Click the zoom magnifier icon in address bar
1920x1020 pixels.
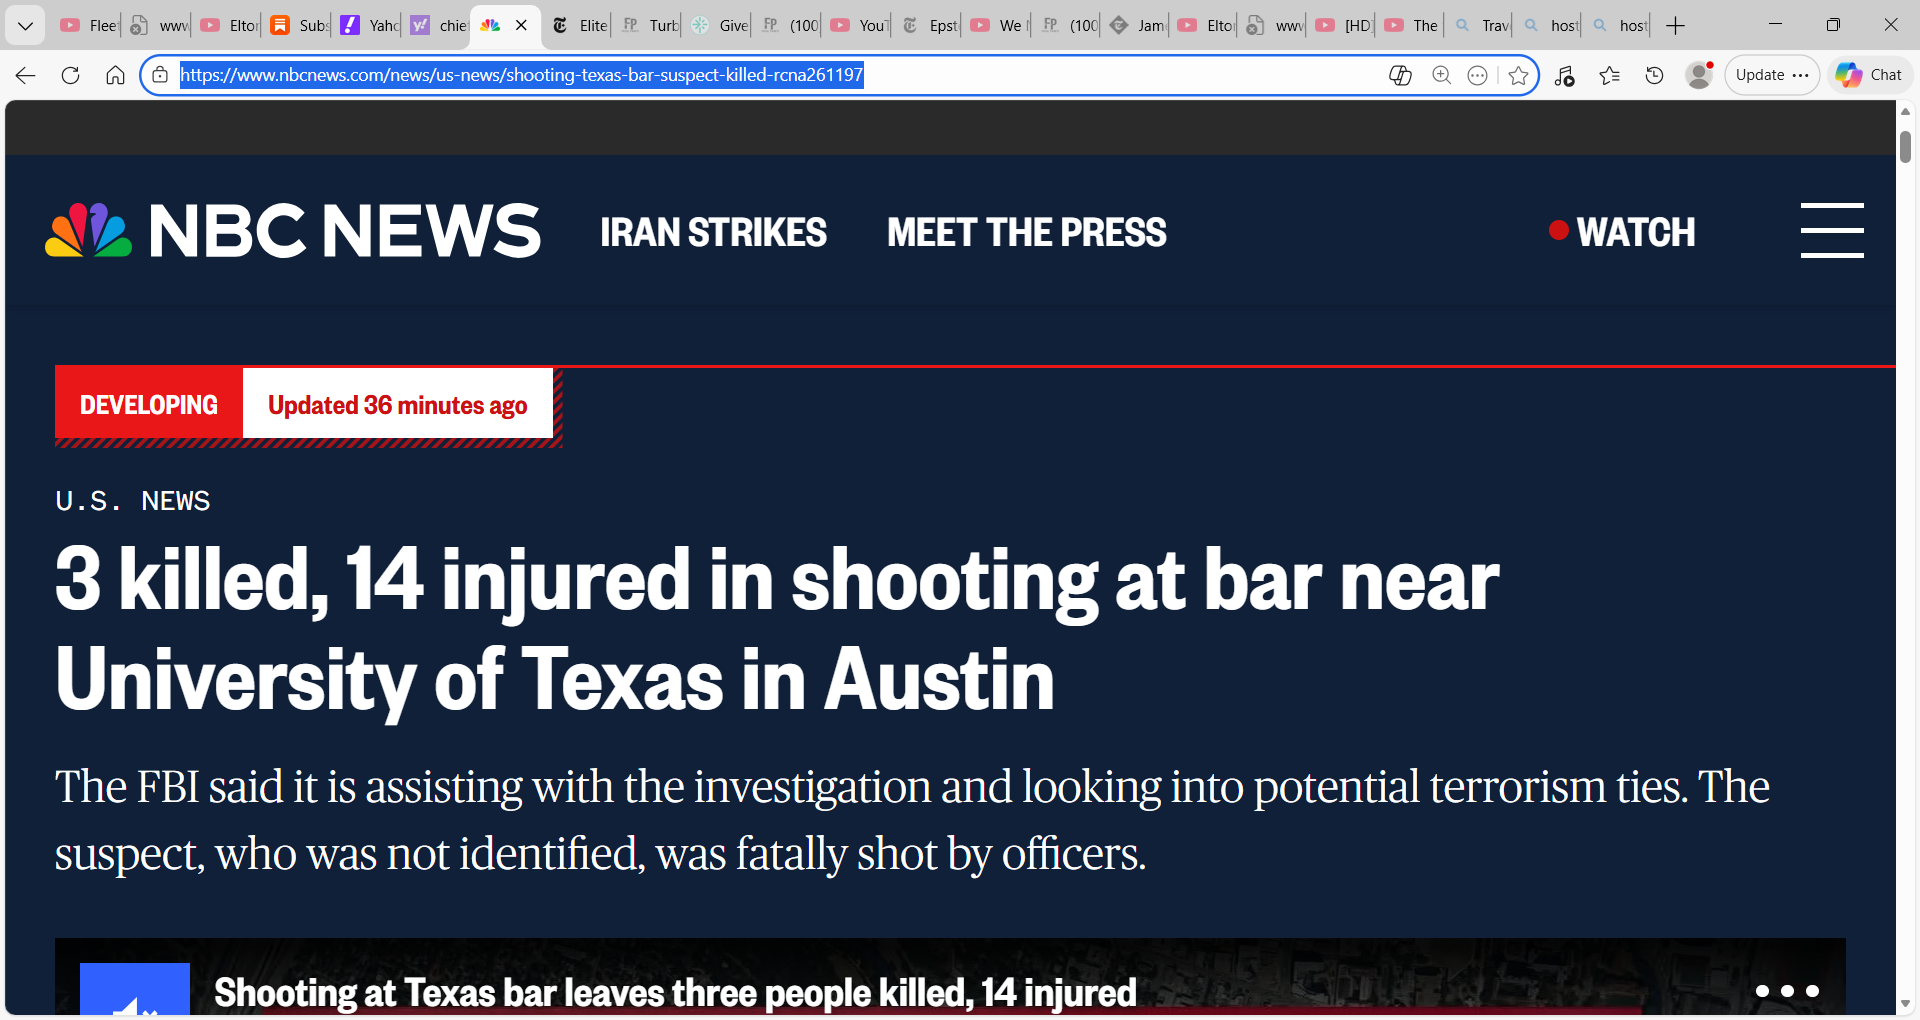pos(1441,75)
